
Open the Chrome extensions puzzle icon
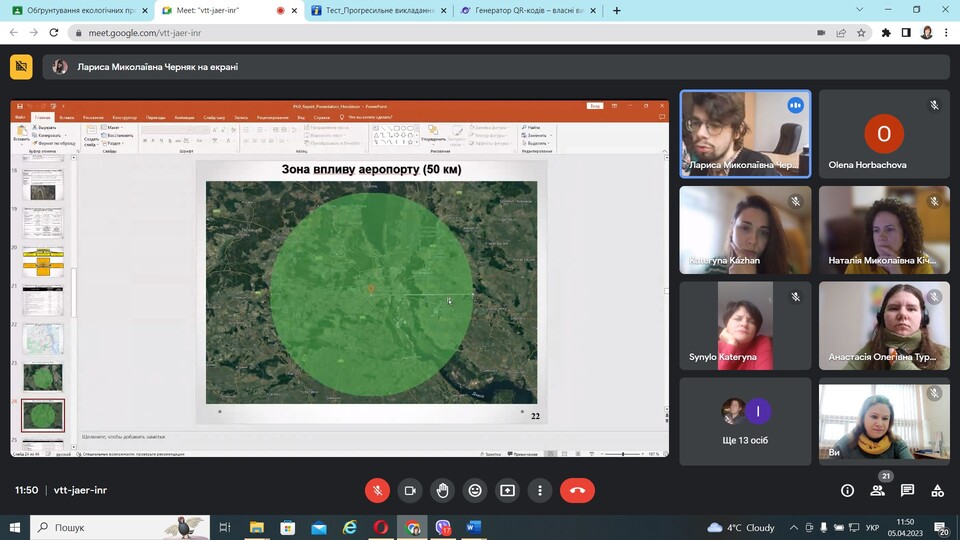pyautogui.click(x=885, y=32)
